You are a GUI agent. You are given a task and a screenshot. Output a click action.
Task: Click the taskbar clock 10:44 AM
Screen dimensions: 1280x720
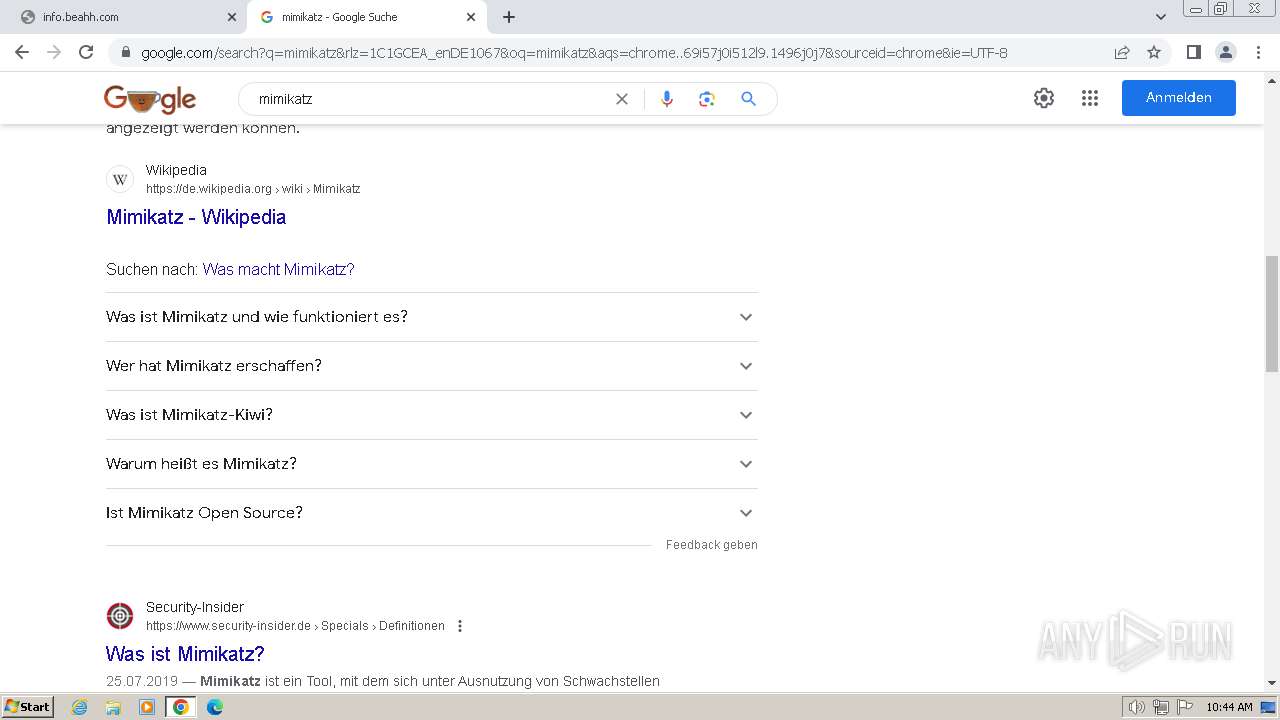1229,707
